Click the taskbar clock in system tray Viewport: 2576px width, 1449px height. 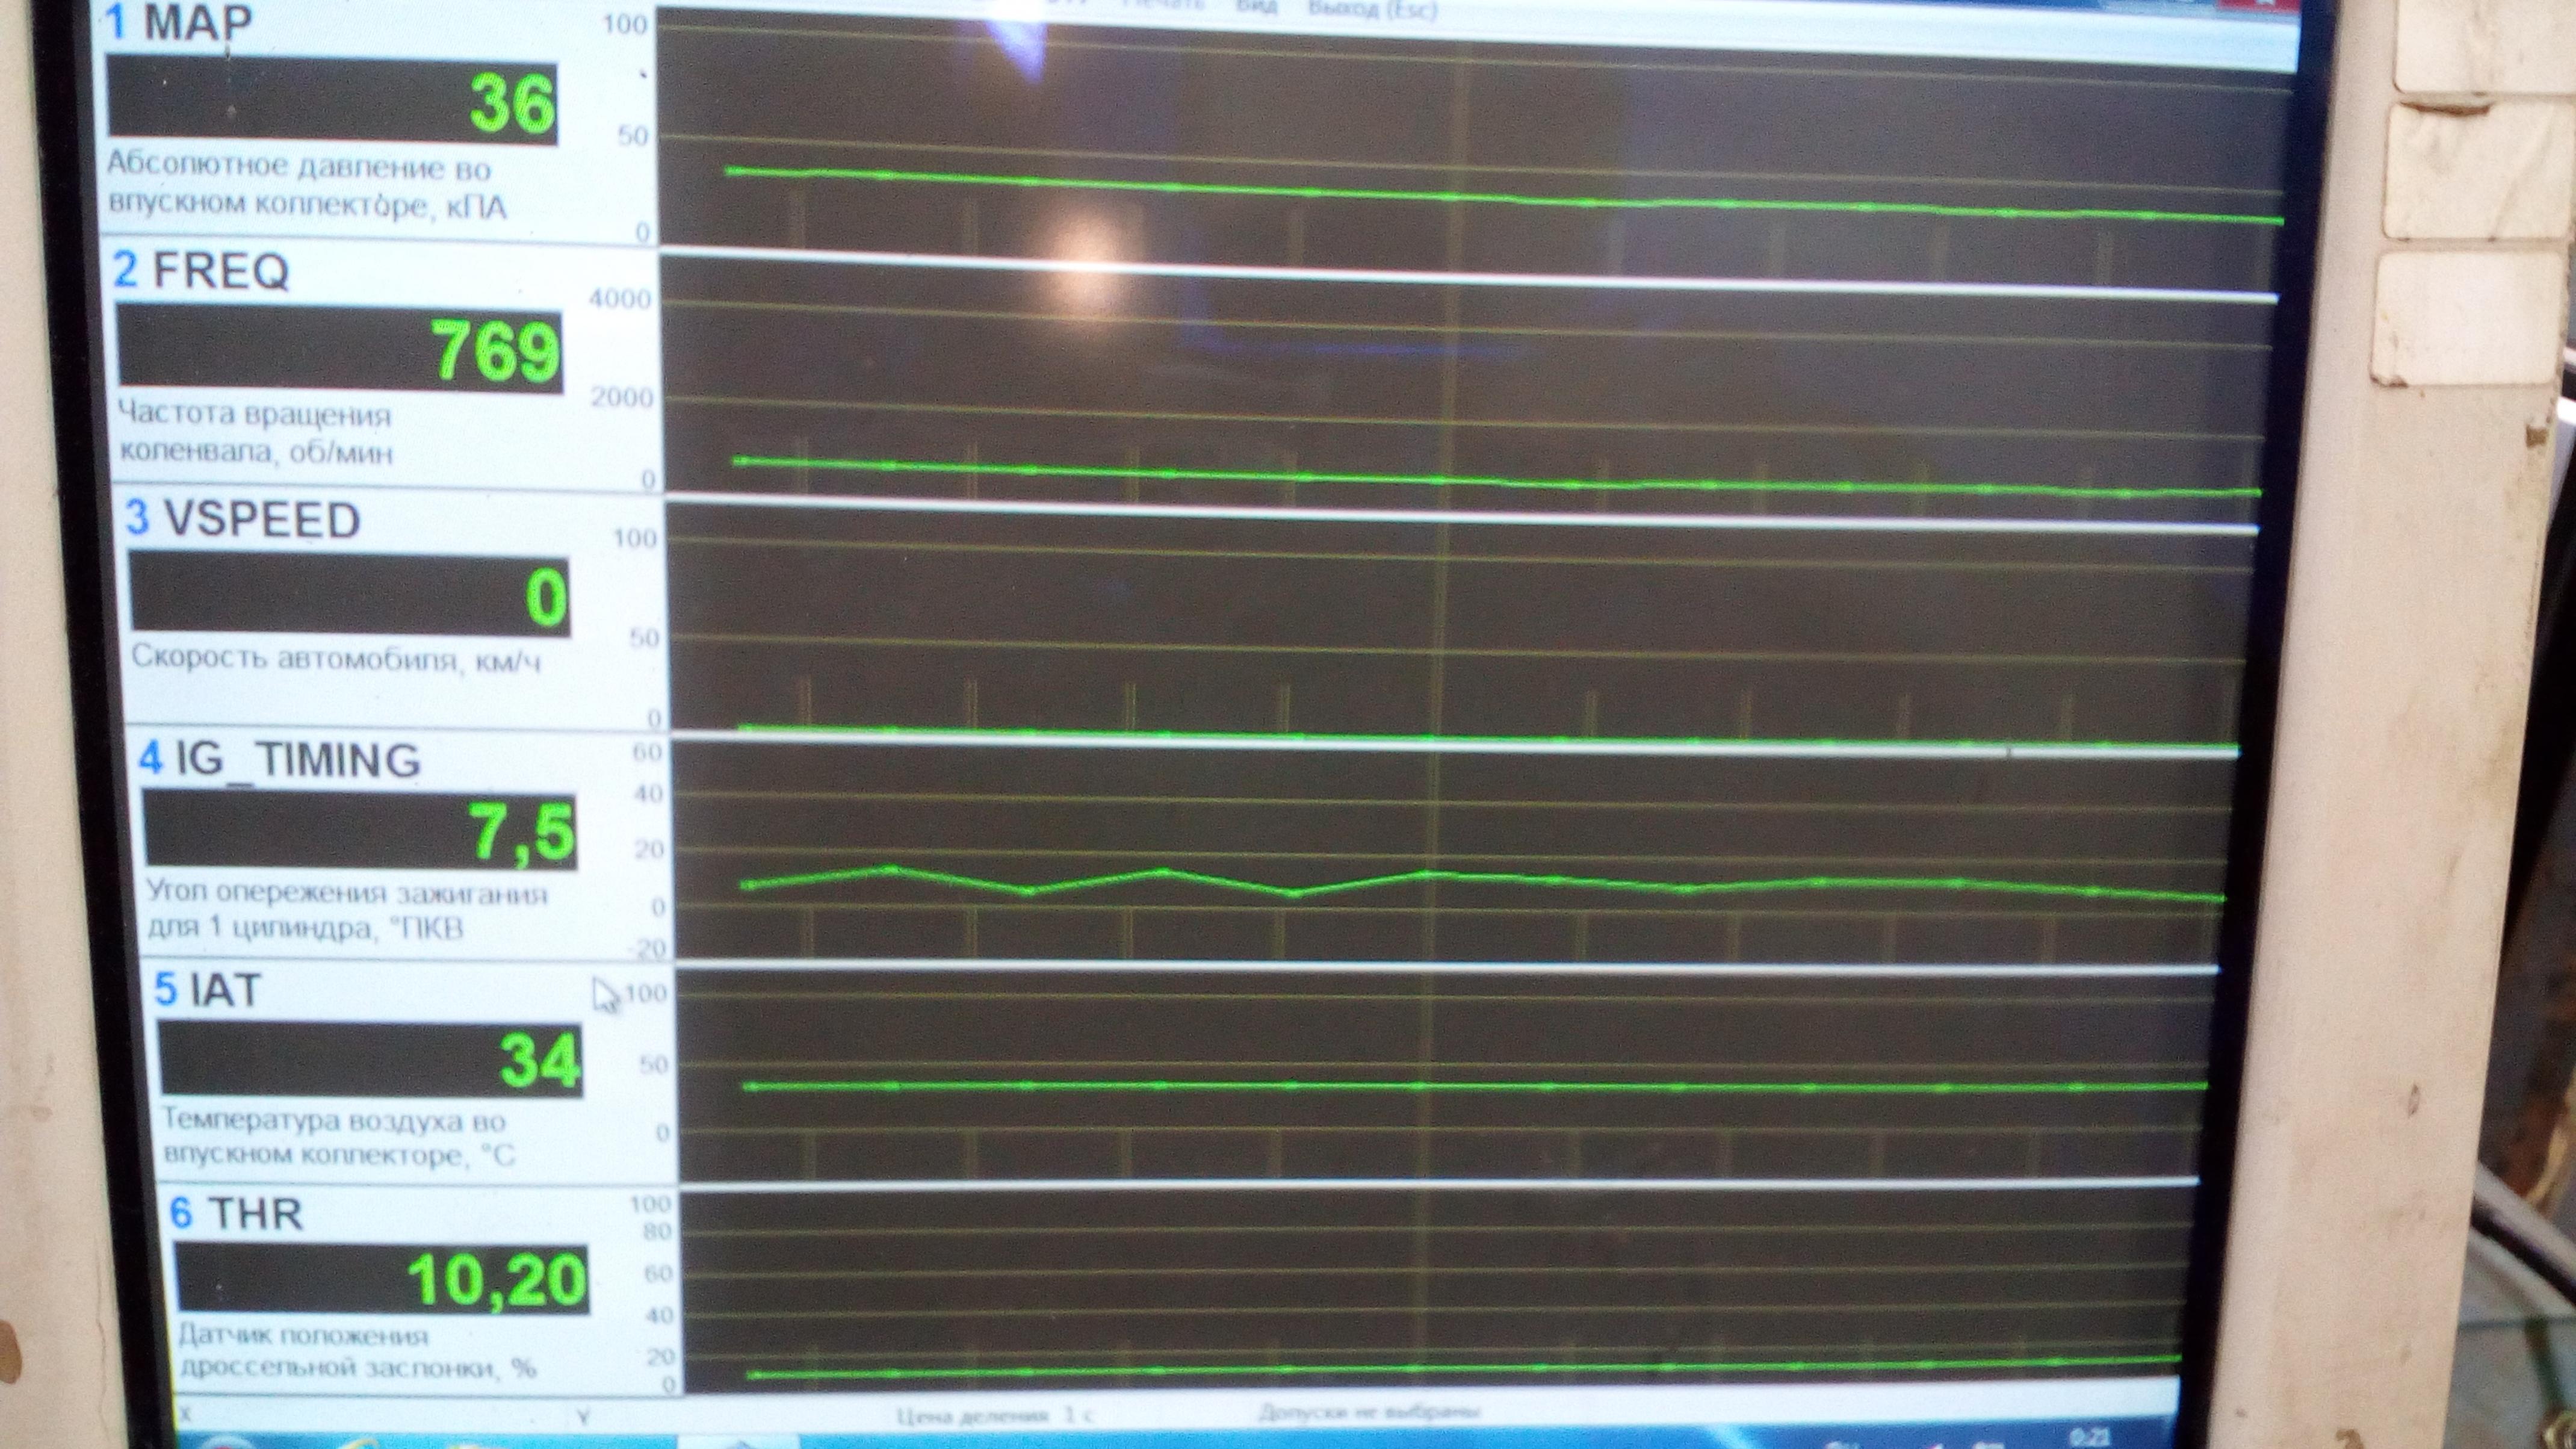[x=2090, y=1438]
